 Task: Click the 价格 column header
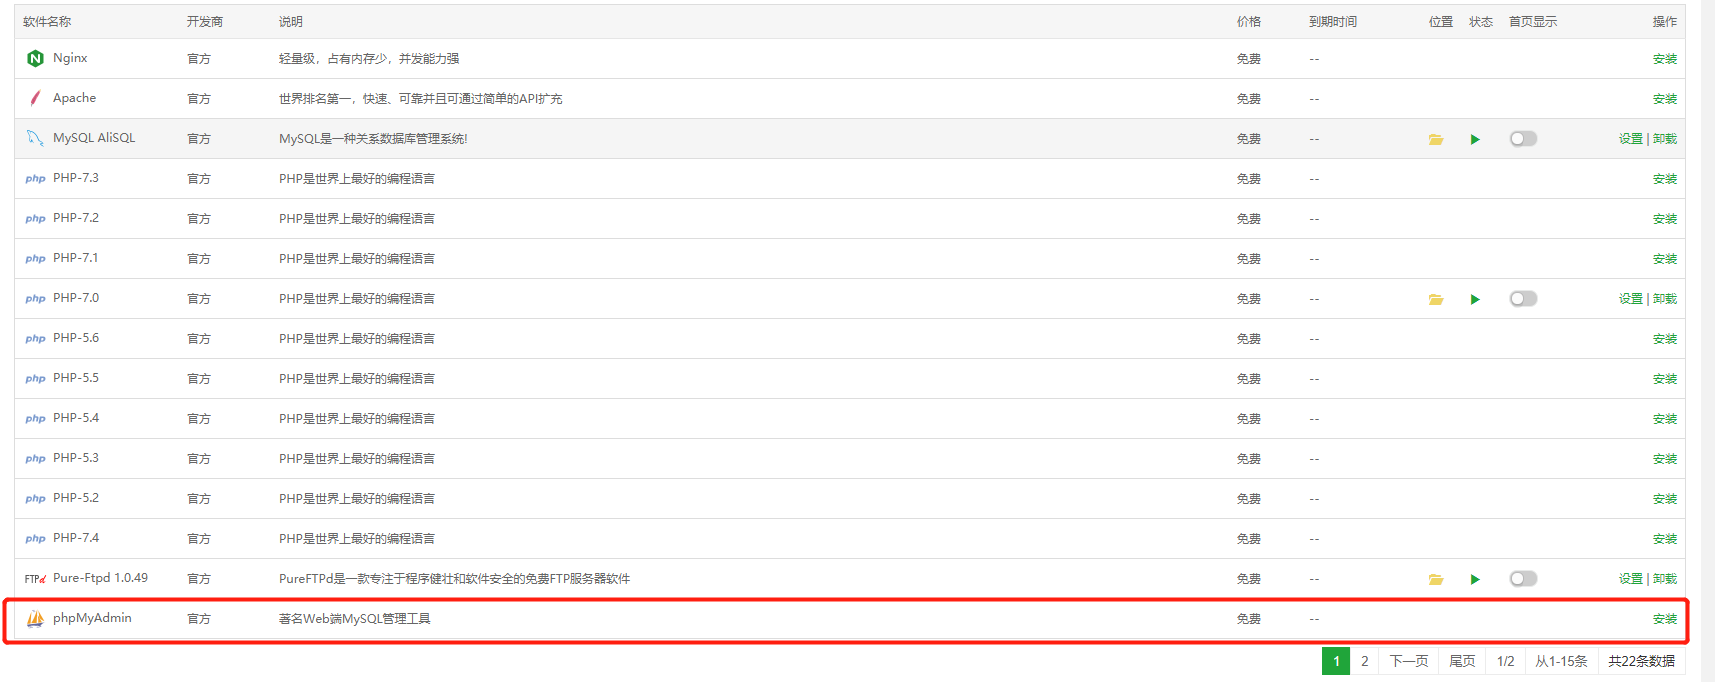coord(1249,22)
